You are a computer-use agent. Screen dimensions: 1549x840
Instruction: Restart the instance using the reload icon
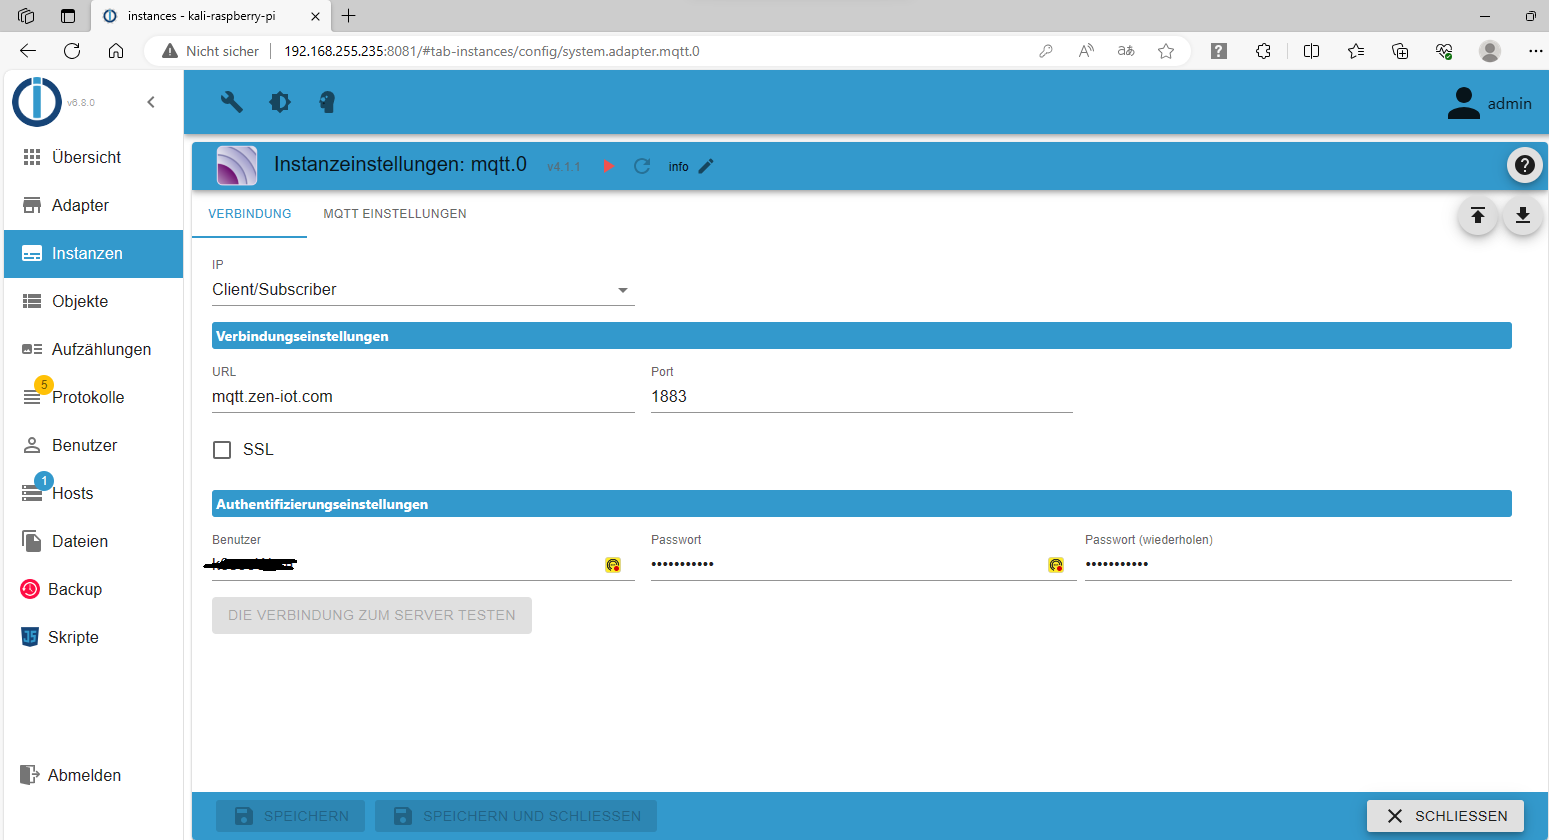(642, 166)
